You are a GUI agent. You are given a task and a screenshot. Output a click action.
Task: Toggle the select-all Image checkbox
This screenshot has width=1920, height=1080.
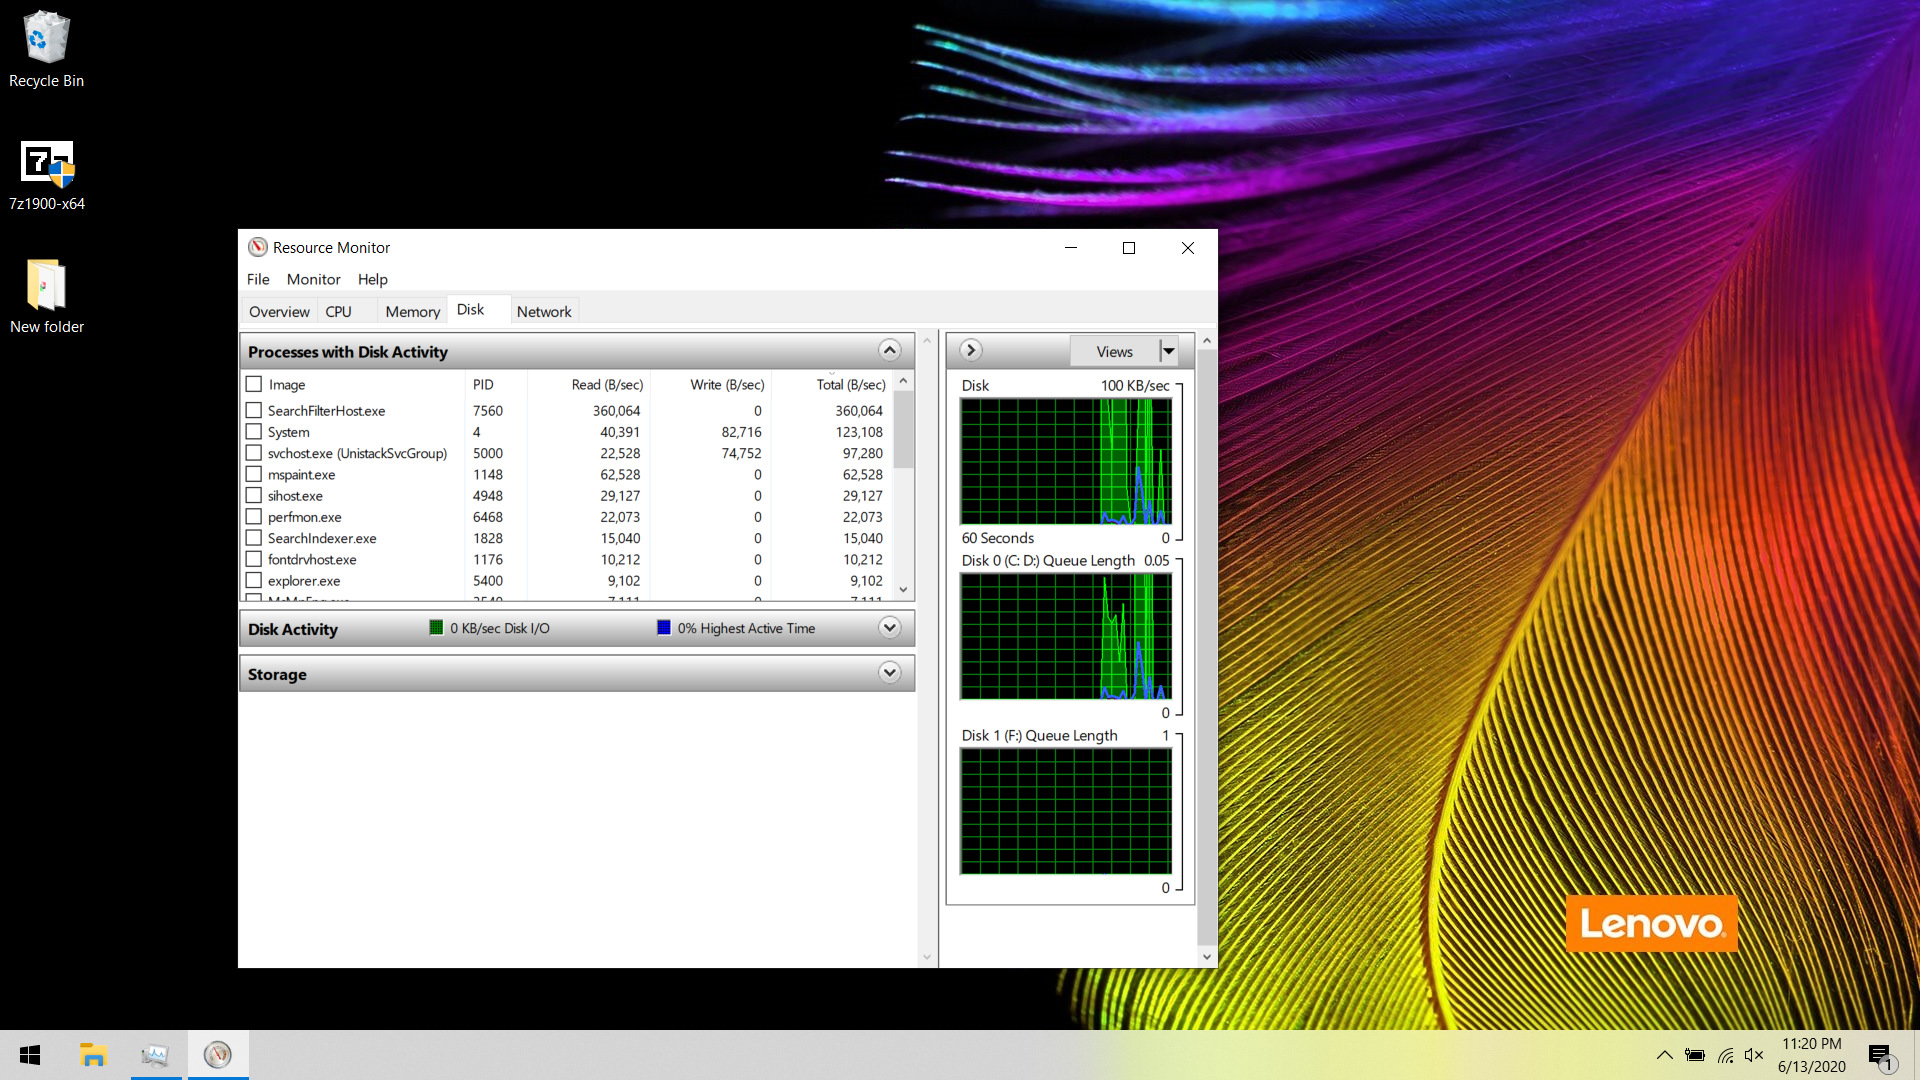coord(254,384)
